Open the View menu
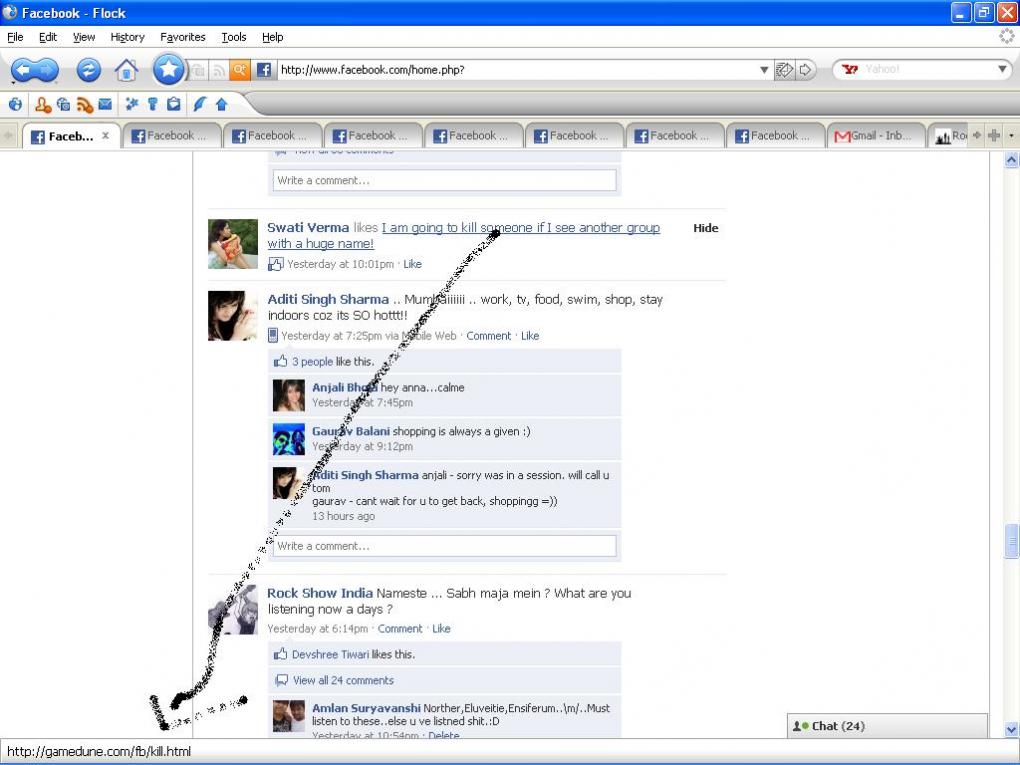The height and width of the screenshot is (765, 1020). [x=84, y=37]
